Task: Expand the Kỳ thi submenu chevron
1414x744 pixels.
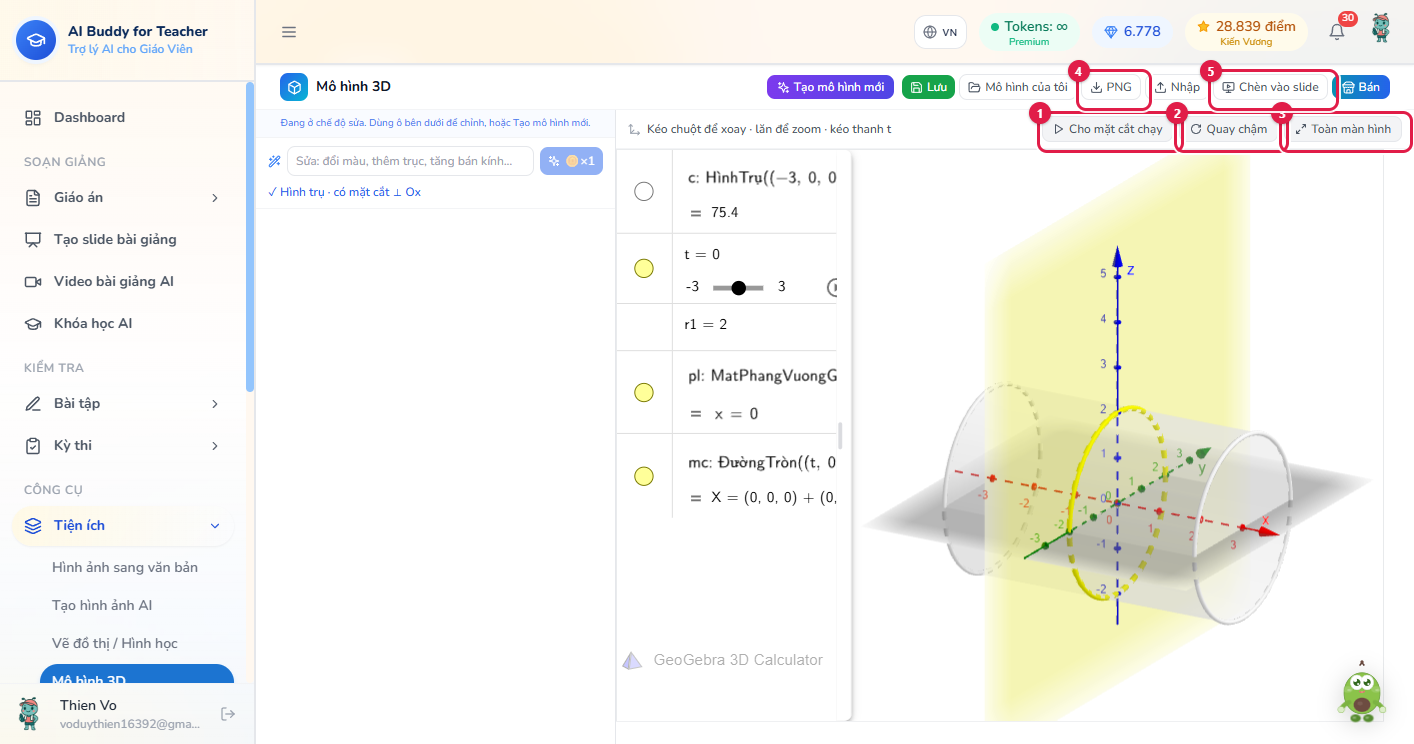Action: point(215,446)
